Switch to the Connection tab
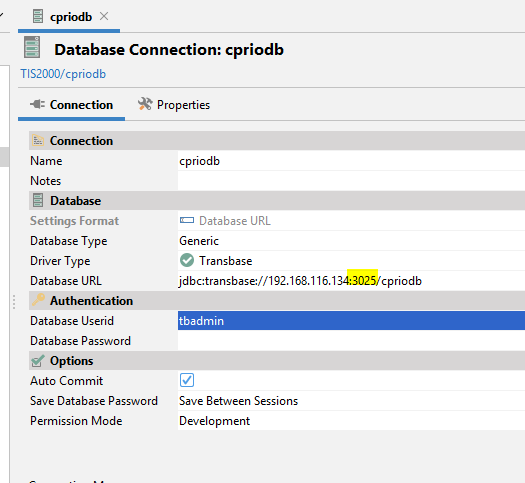Viewport: 525px width, 483px height. click(x=71, y=105)
